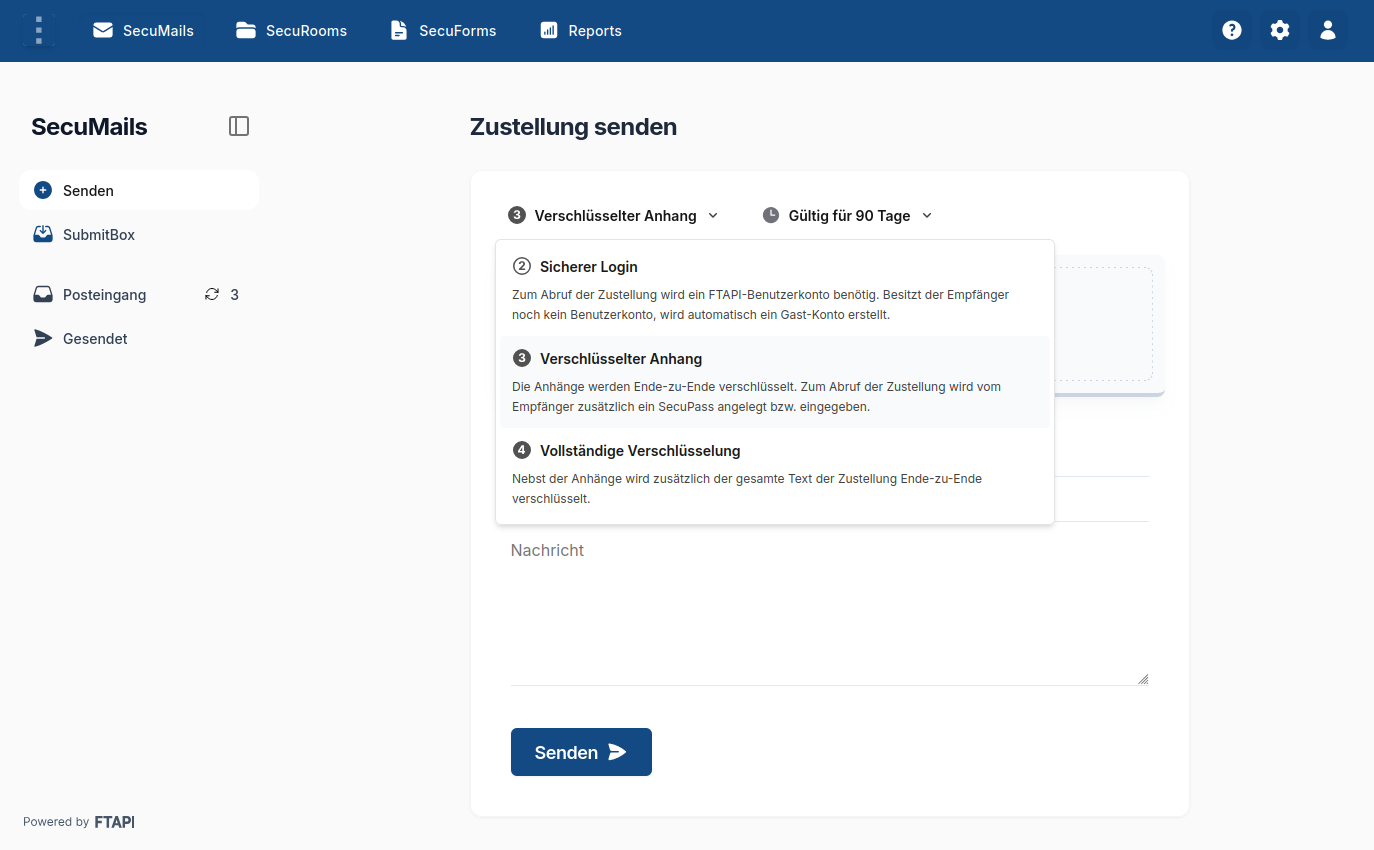Viewport: 1374px width, 850px height.
Task: Open the help question mark icon
Action: 1232,30
